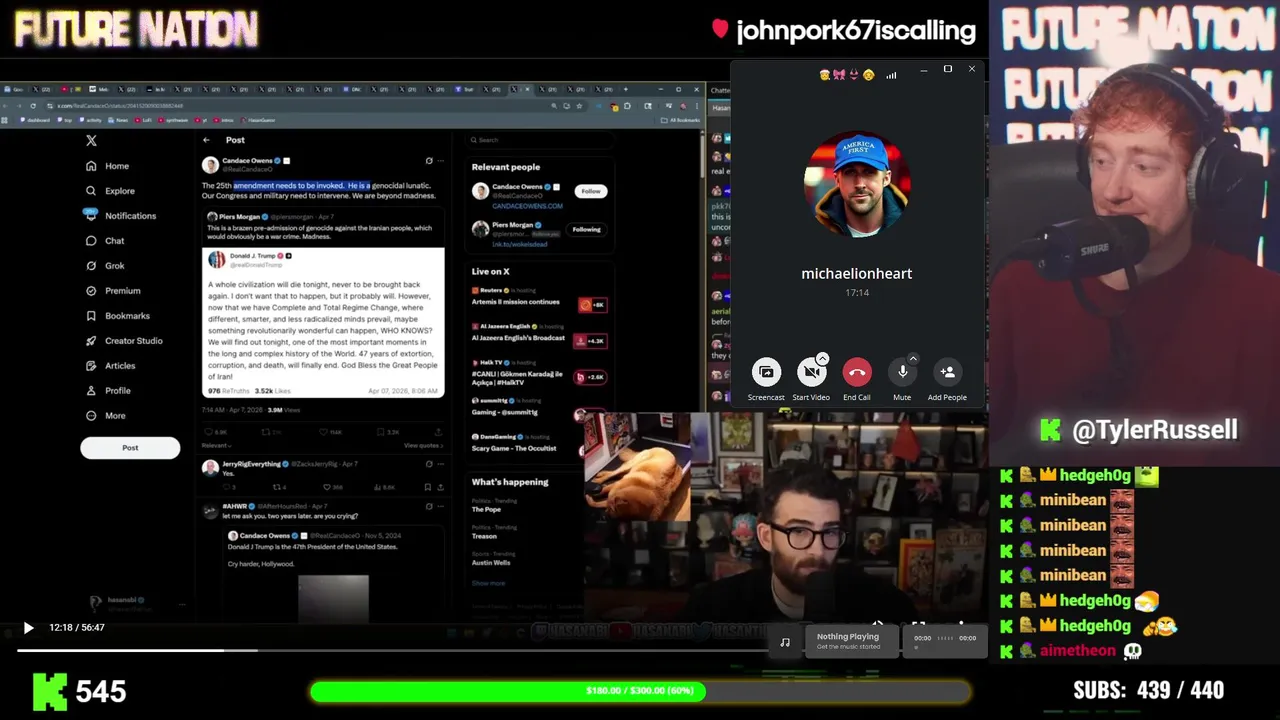The width and height of the screenshot is (1280, 720).
Task: Repost the Candace Owens post
Action: 266,432
